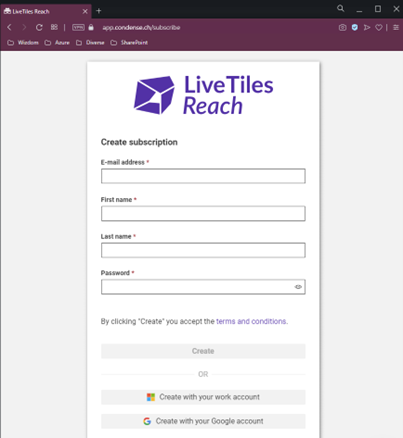Click the send flow arrow icon
This screenshot has height=438, width=403.
point(367,27)
